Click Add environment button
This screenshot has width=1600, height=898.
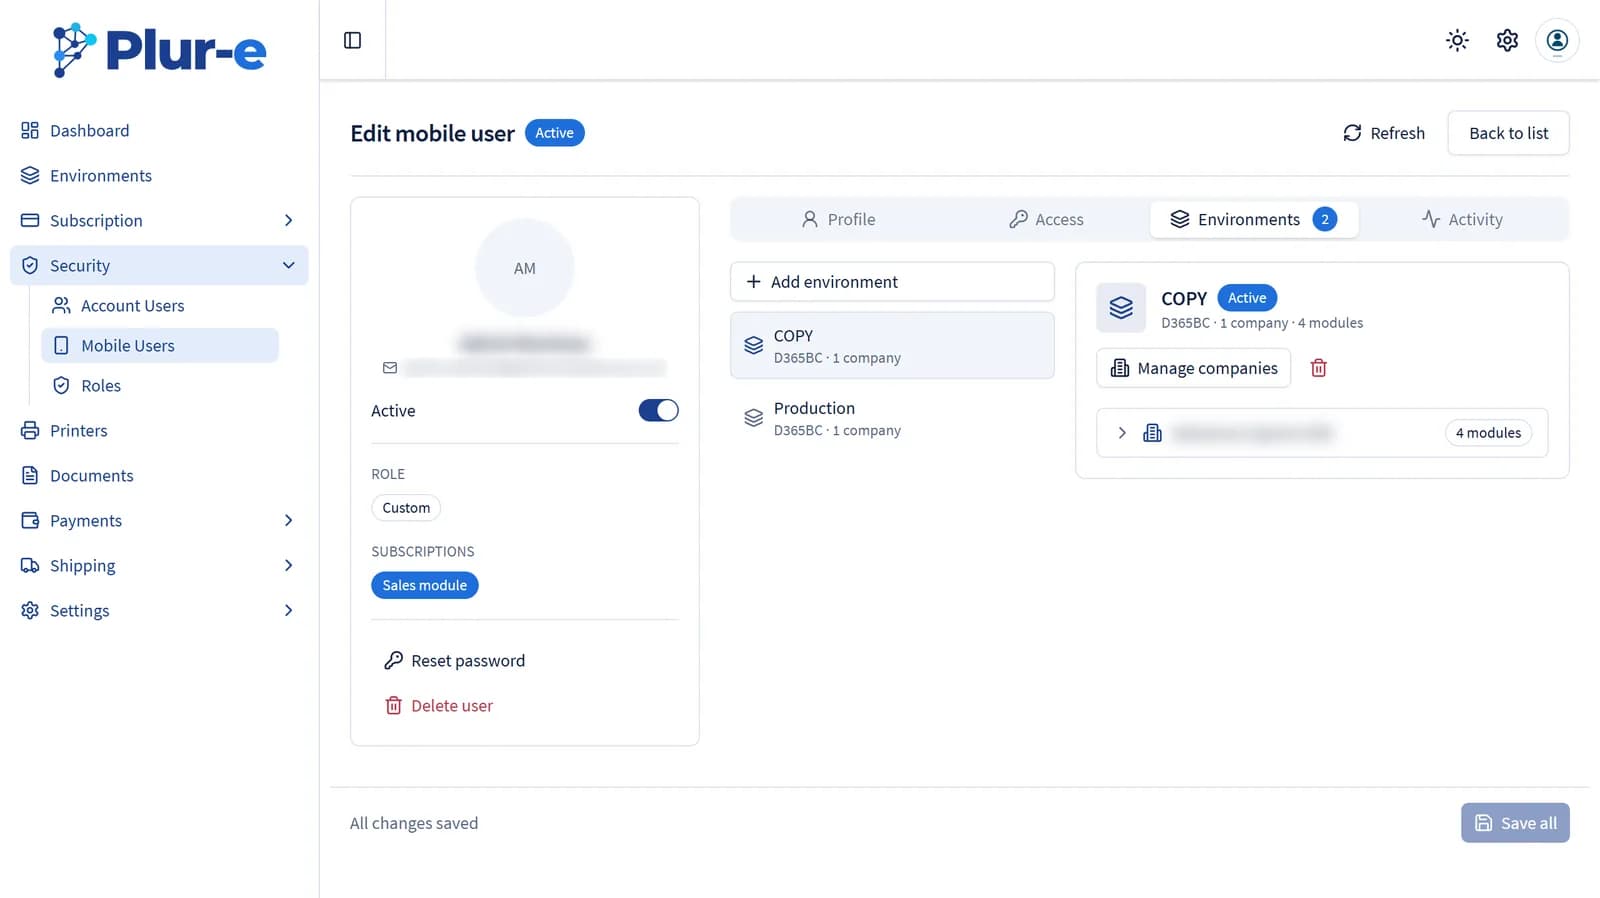point(892,282)
